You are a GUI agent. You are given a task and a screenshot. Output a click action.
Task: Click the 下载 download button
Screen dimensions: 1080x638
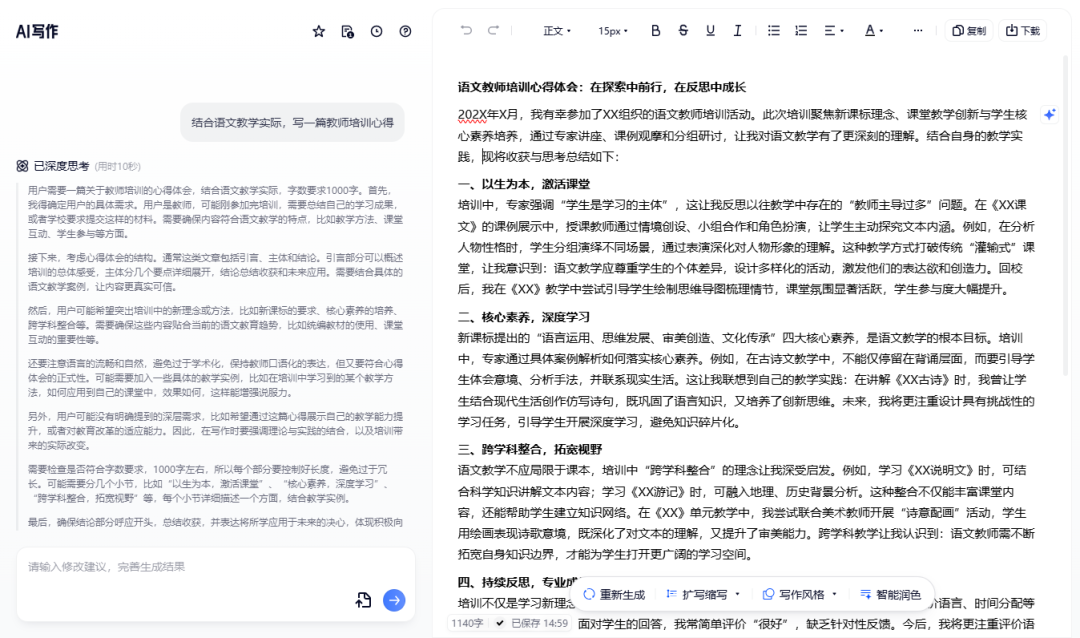click(1023, 31)
